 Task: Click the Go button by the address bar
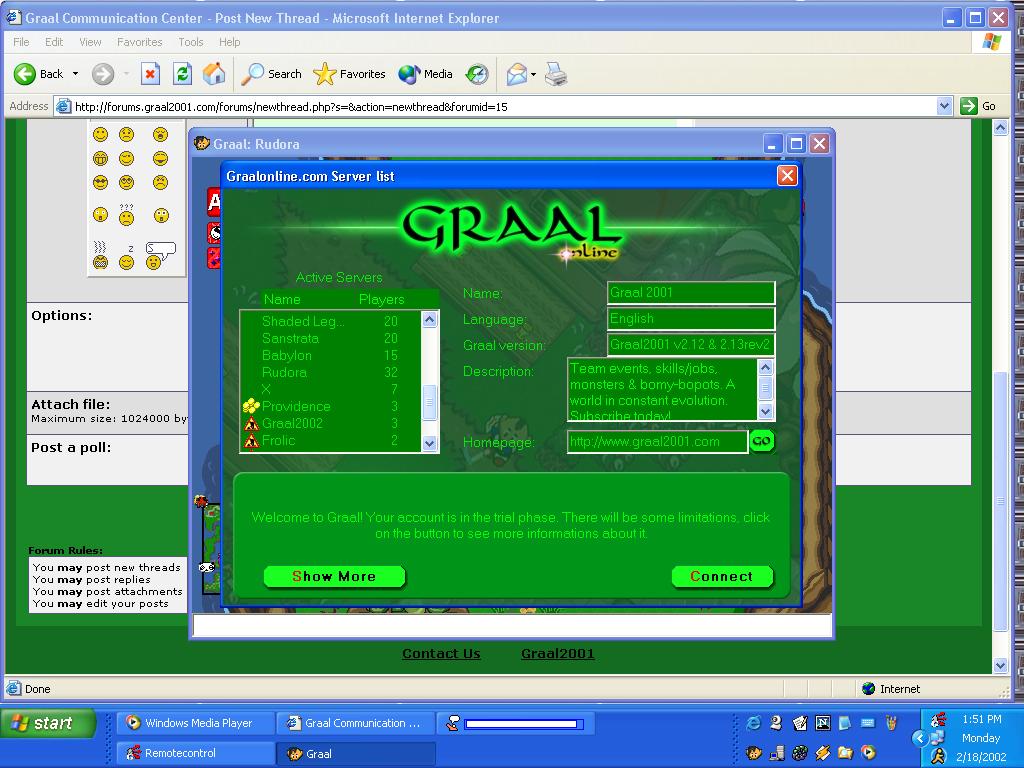[978, 106]
